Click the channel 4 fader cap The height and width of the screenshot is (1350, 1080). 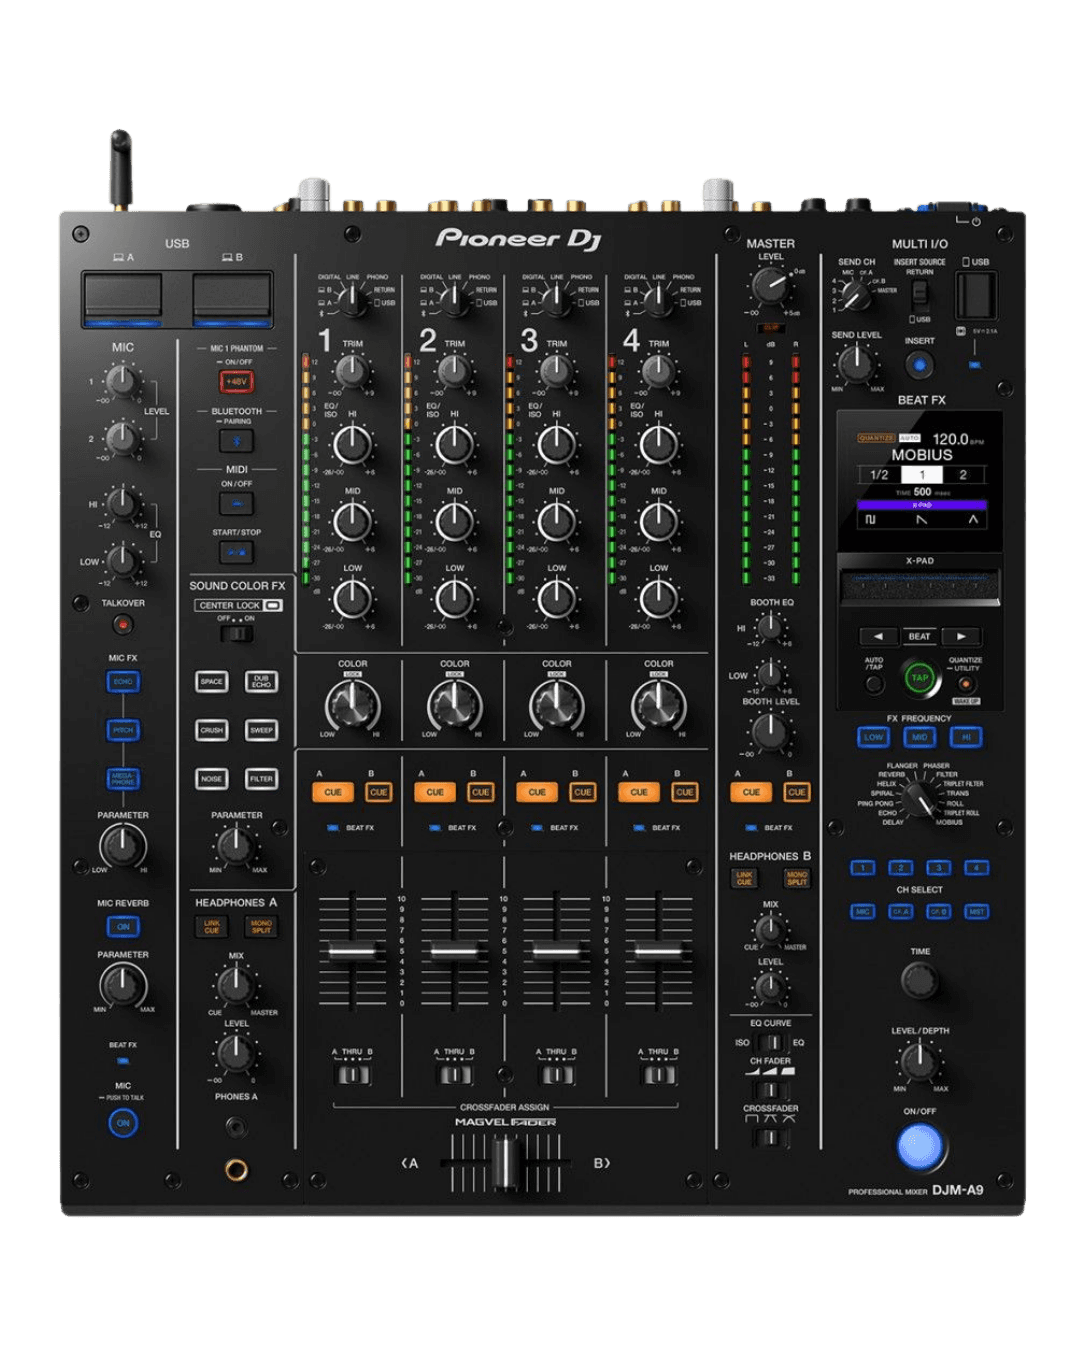658,950
